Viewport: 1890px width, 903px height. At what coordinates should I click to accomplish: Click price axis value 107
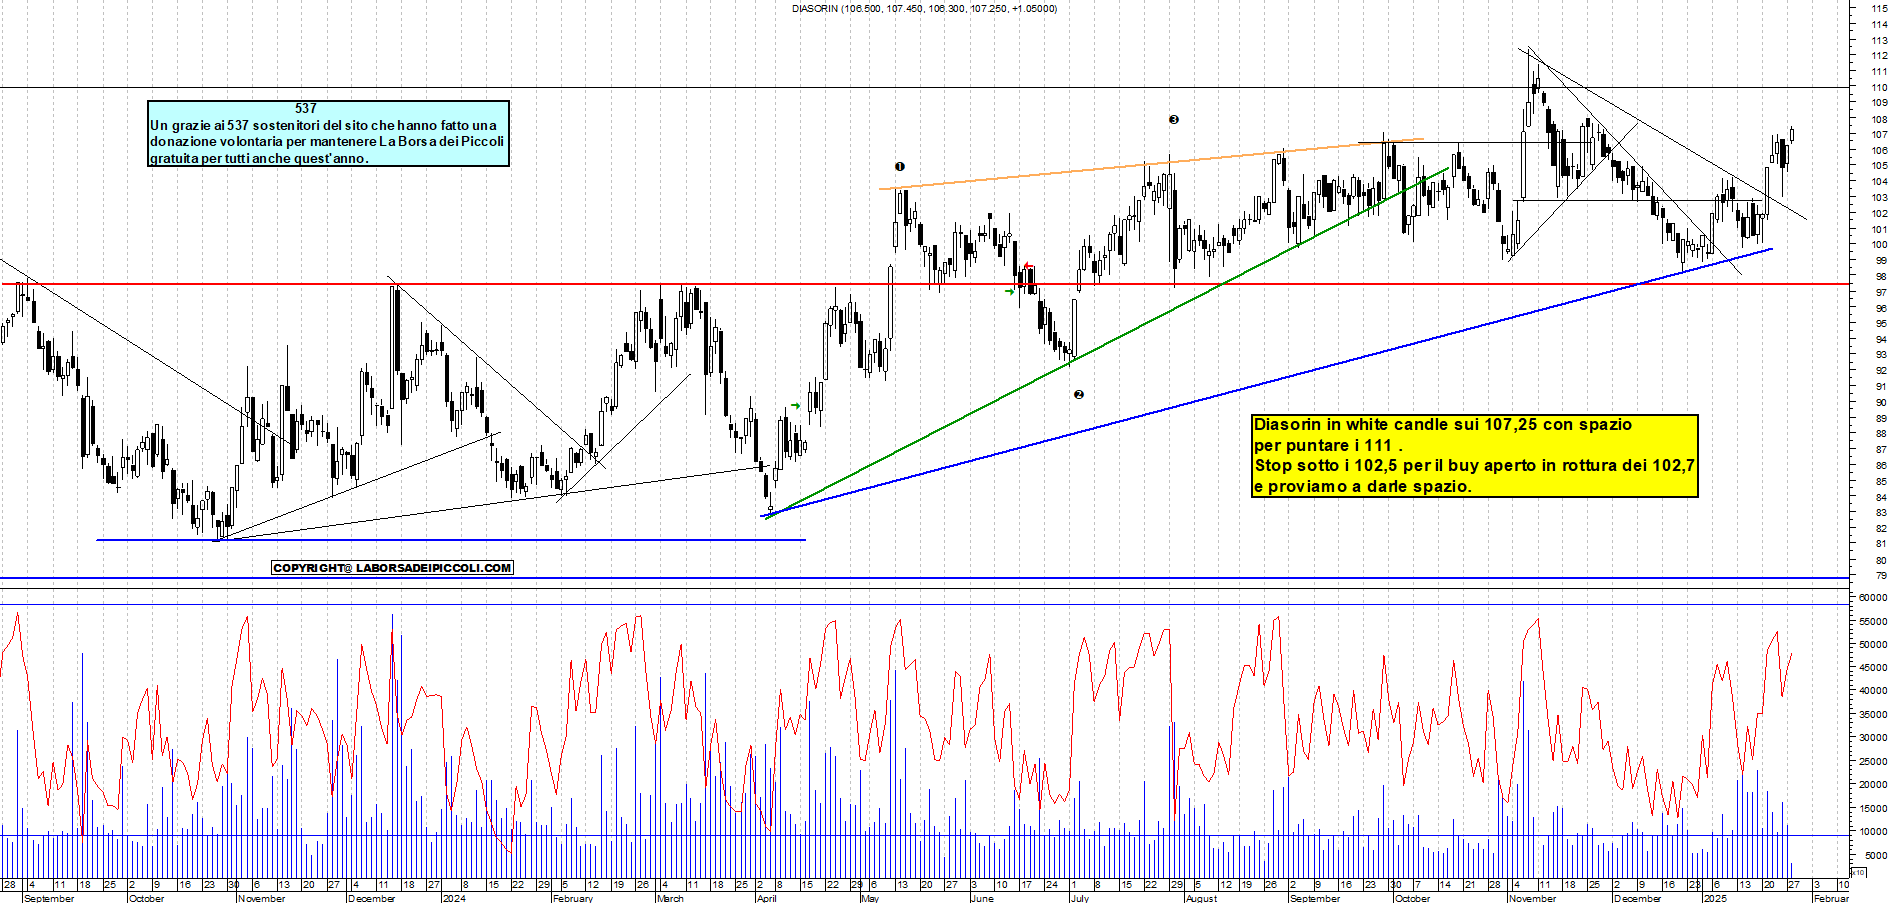click(x=1880, y=135)
